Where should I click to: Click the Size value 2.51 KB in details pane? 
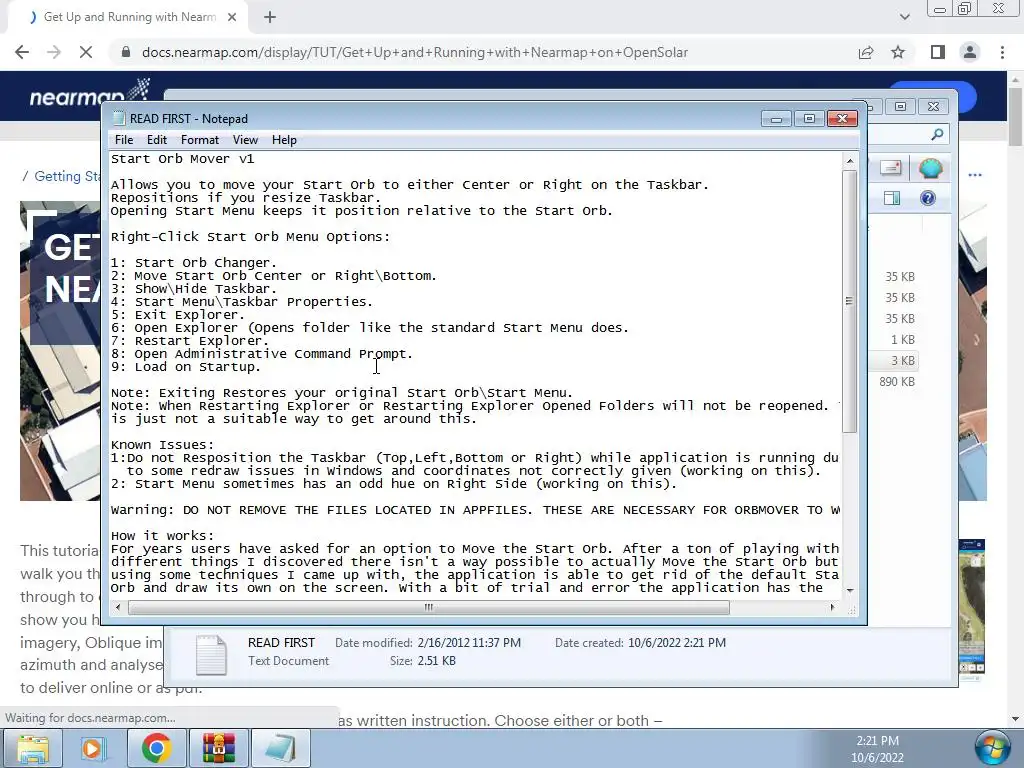click(436, 661)
